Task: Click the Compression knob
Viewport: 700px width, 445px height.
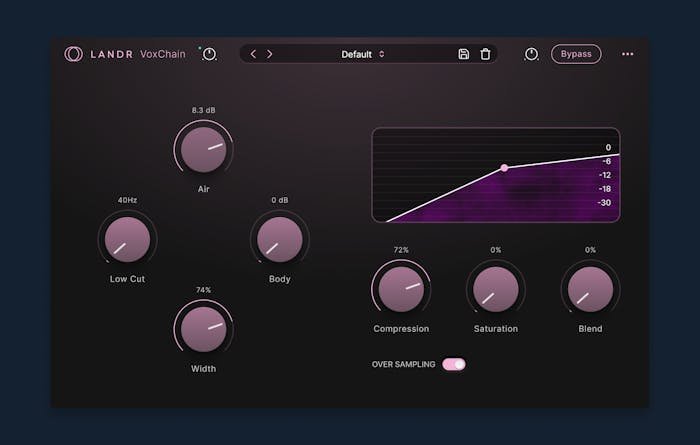Action: point(401,289)
